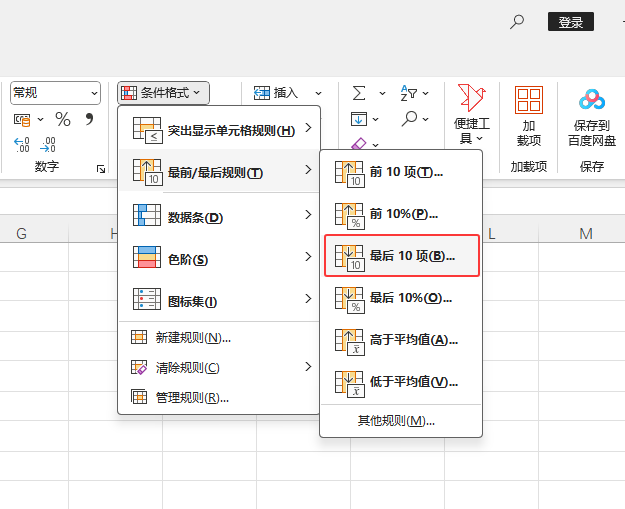Click the 登录 sign-in button
Screen dimensions: 625x509
570,22
